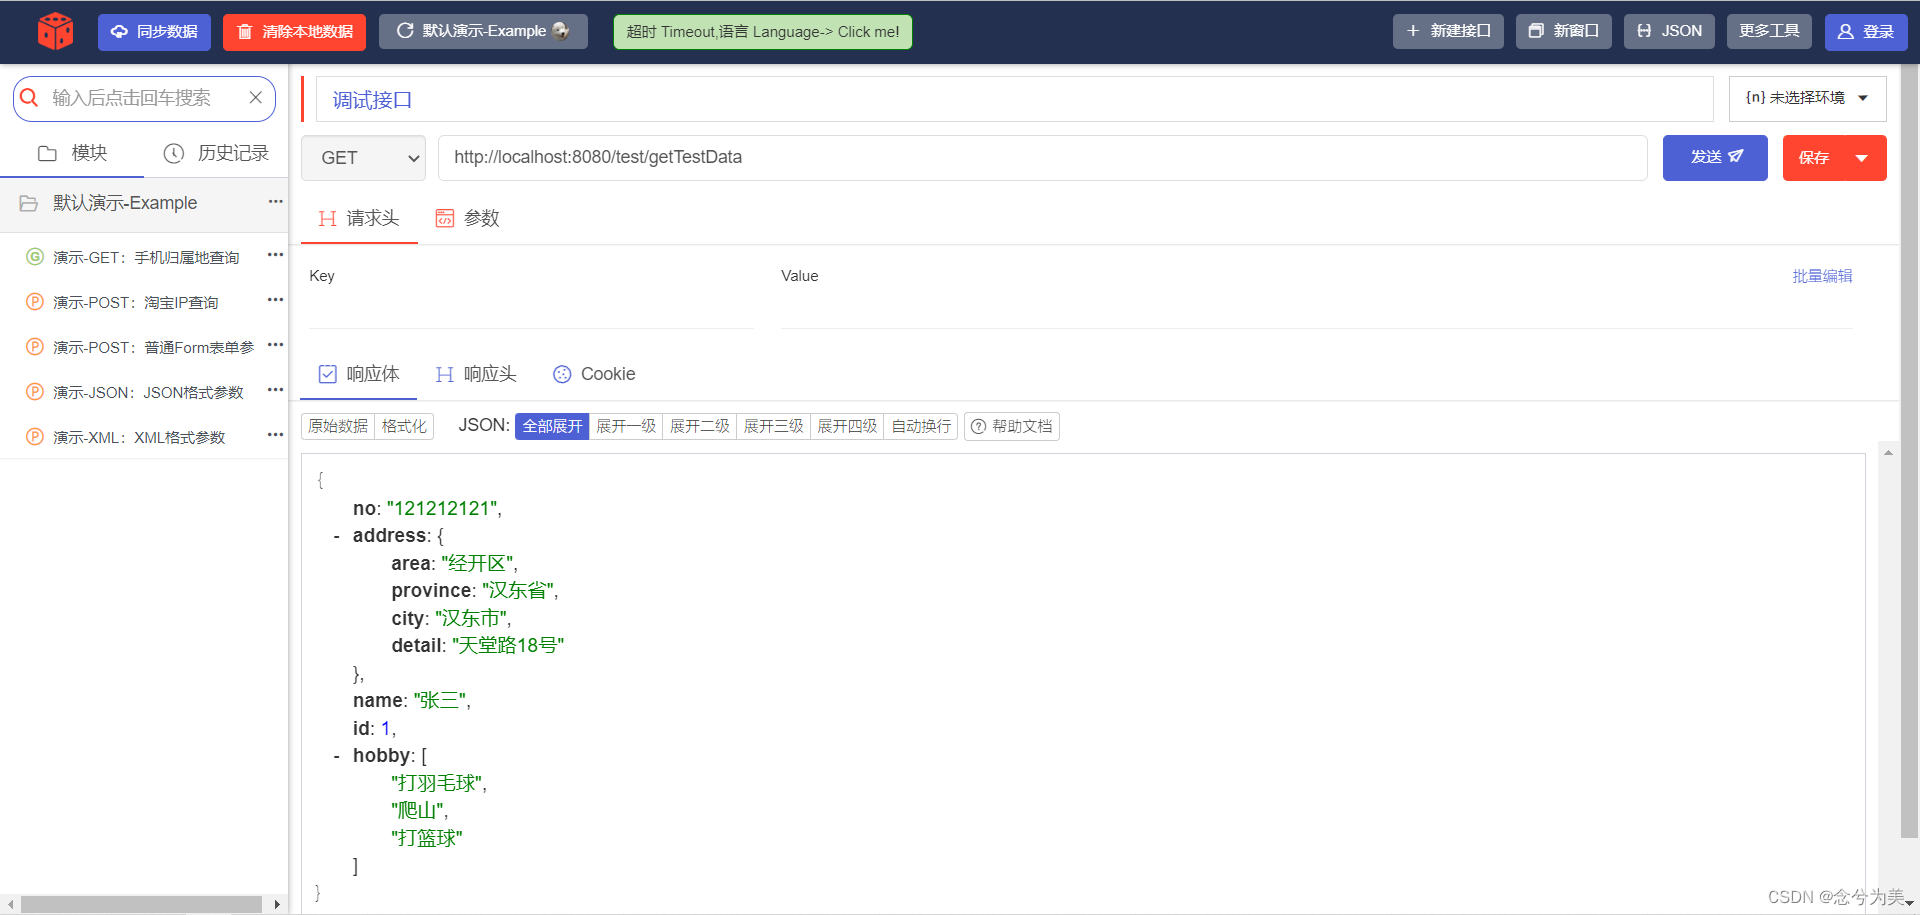This screenshot has width=1920, height=915.
Task: Click the 登录 login button
Action: pos(1866,32)
